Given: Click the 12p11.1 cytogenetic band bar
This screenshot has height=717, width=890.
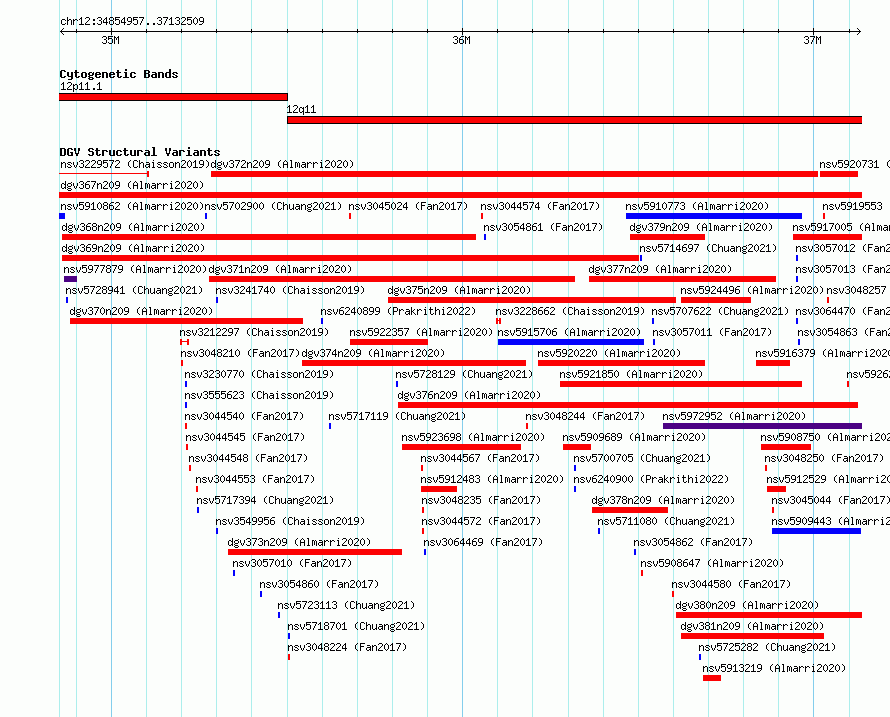Looking at the screenshot, I should tap(173, 97).
